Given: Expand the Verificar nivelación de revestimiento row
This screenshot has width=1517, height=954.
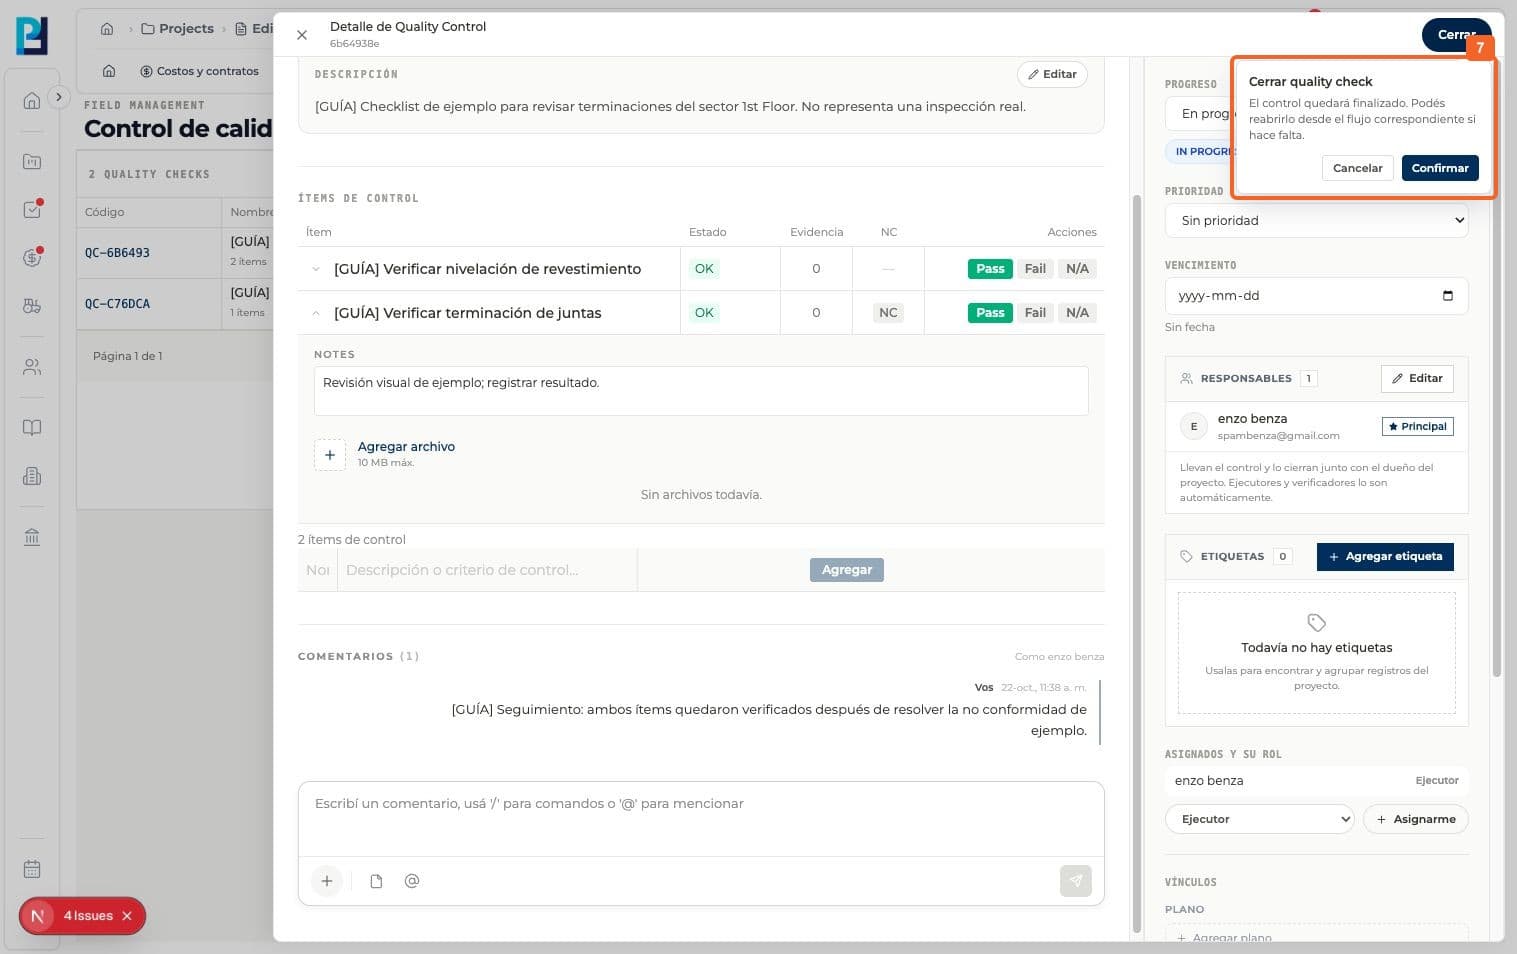Looking at the screenshot, I should pyautogui.click(x=316, y=269).
